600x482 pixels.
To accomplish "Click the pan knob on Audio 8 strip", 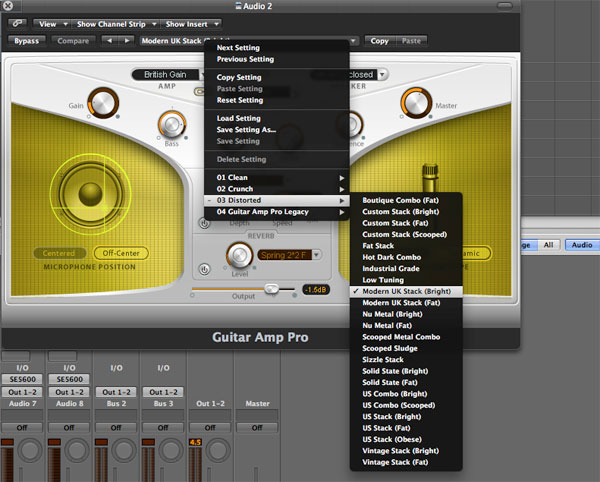I will [77, 450].
